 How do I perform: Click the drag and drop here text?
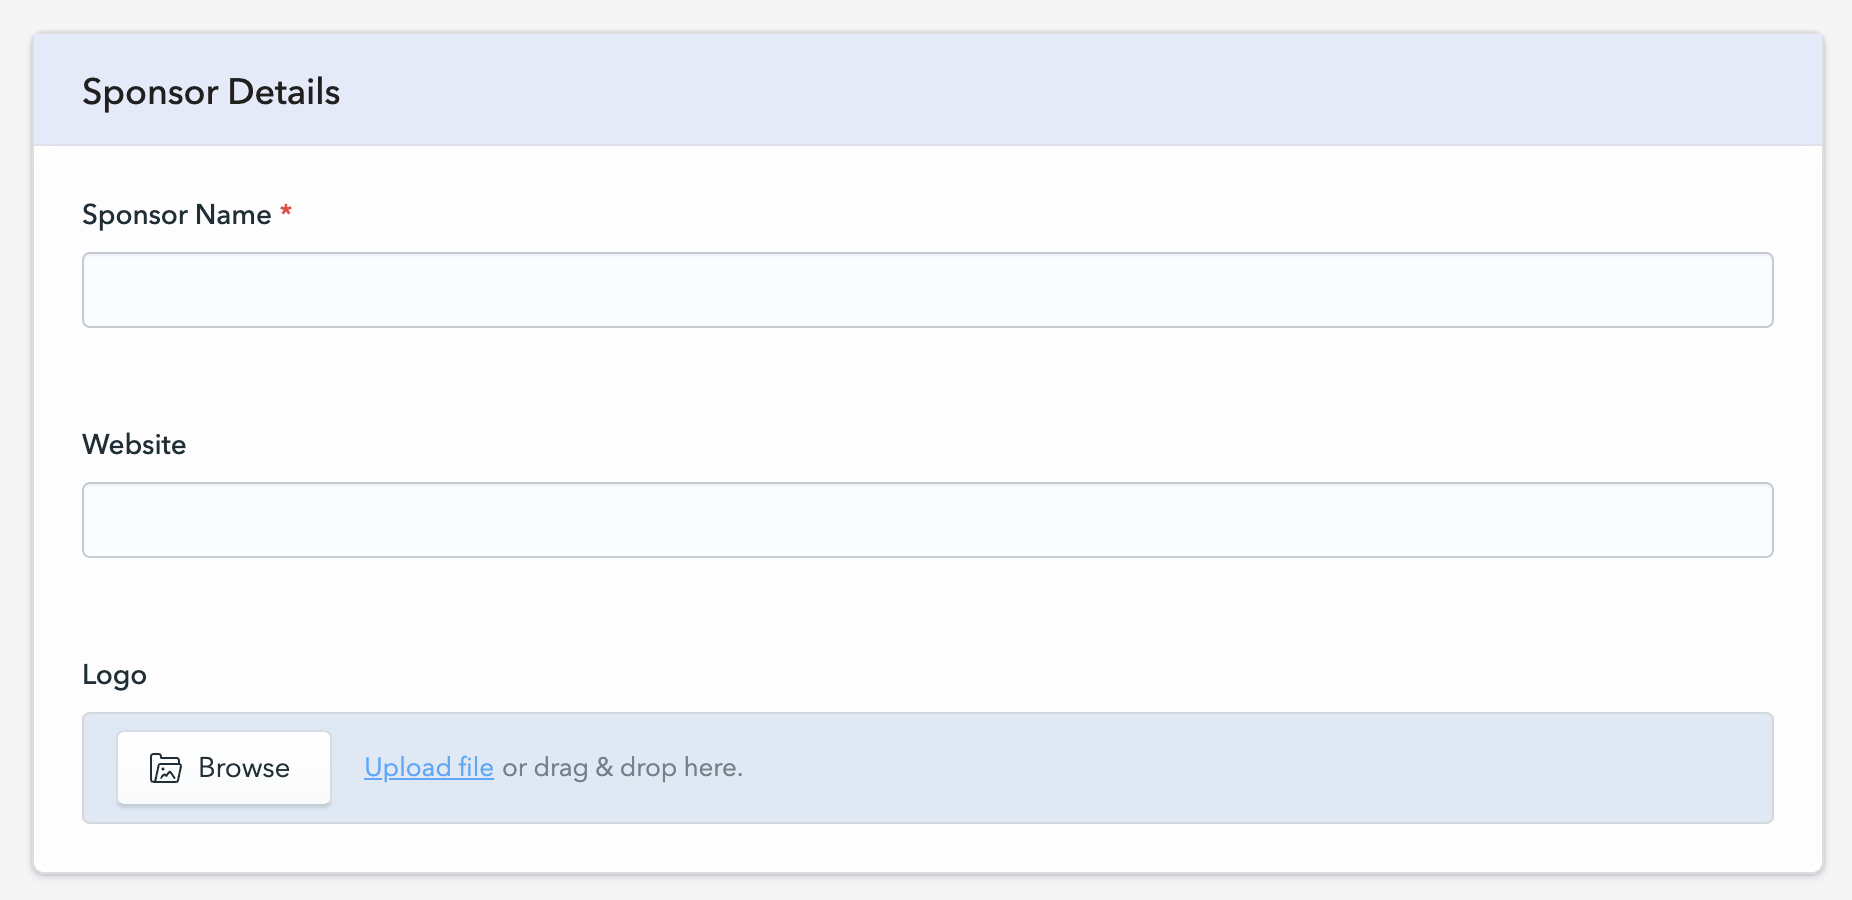coord(622,768)
